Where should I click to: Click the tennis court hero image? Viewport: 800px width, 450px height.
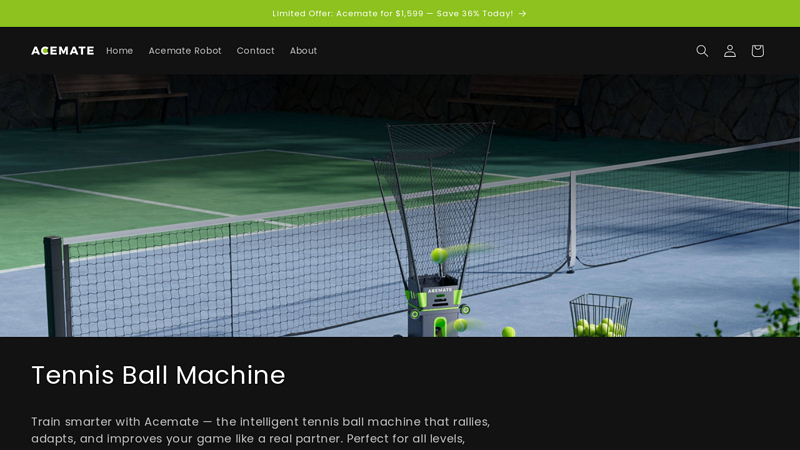click(400, 206)
